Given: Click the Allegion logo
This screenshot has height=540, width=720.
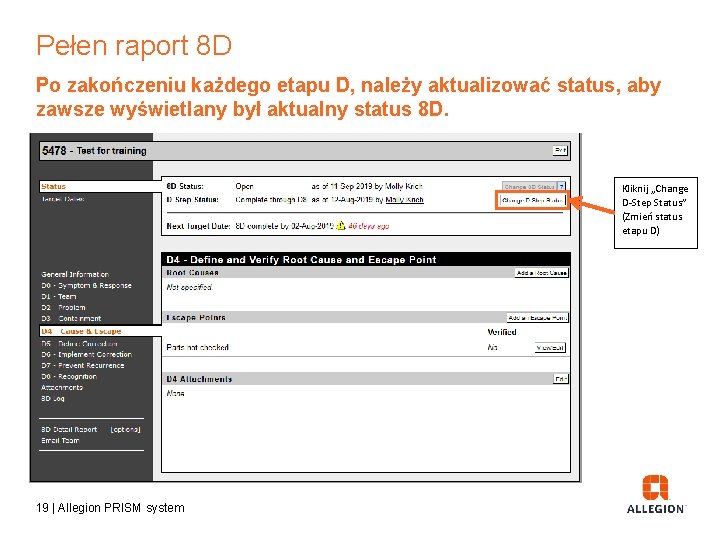Looking at the screenshot, I should click(x=655, y=494).
